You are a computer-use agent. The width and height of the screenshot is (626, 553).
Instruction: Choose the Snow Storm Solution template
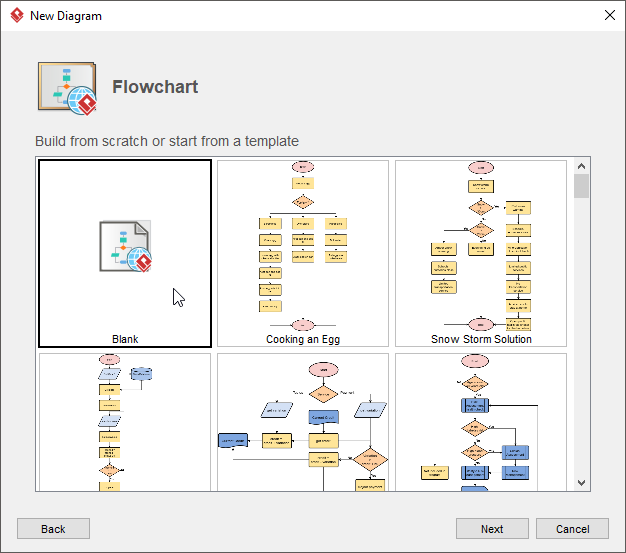481,254
